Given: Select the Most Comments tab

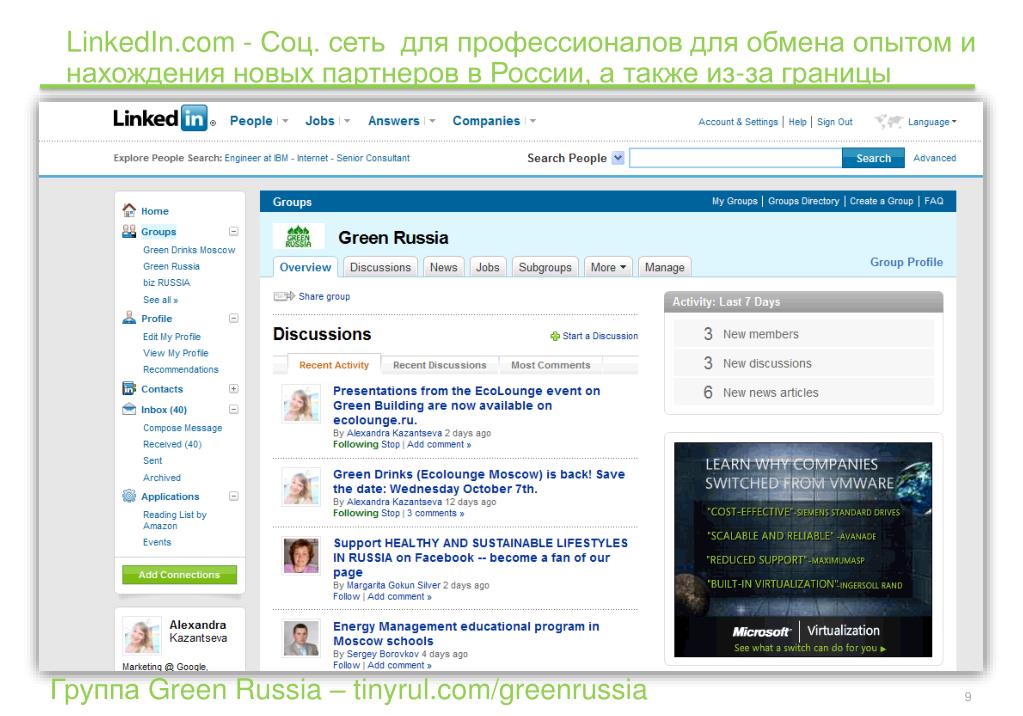Looking at the screenshot, I should coord(551,365).
